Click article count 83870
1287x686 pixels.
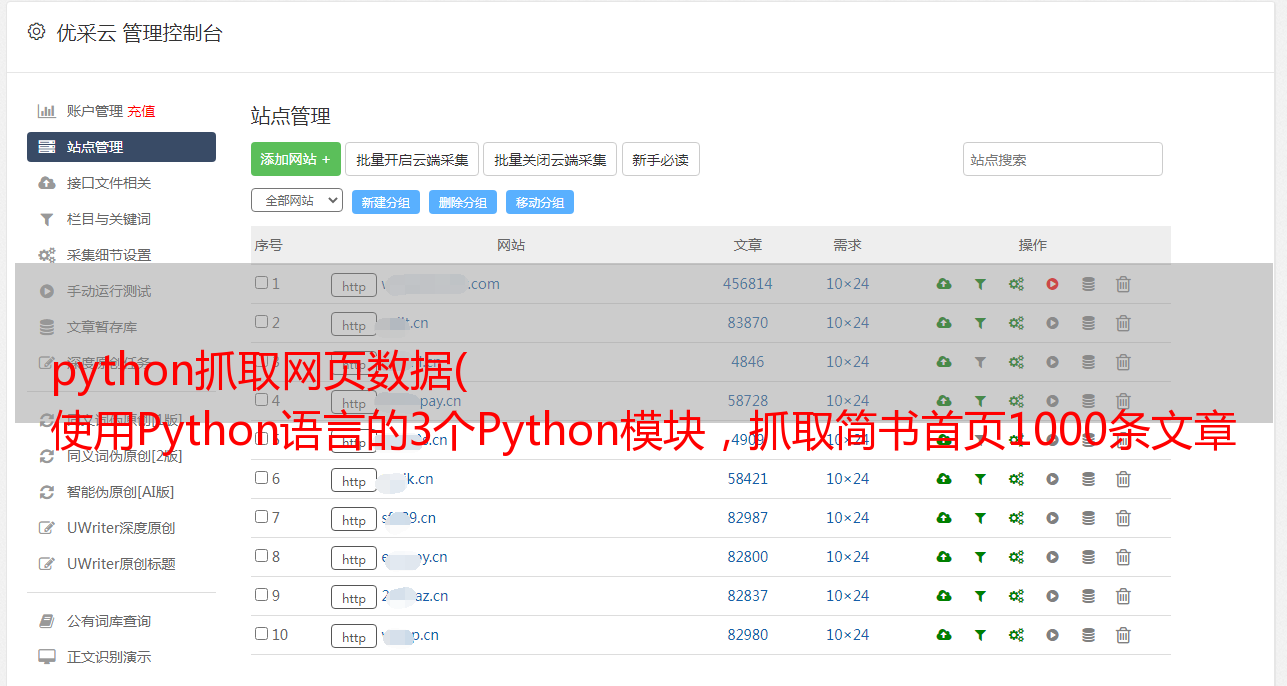click(x=748, y=323)
